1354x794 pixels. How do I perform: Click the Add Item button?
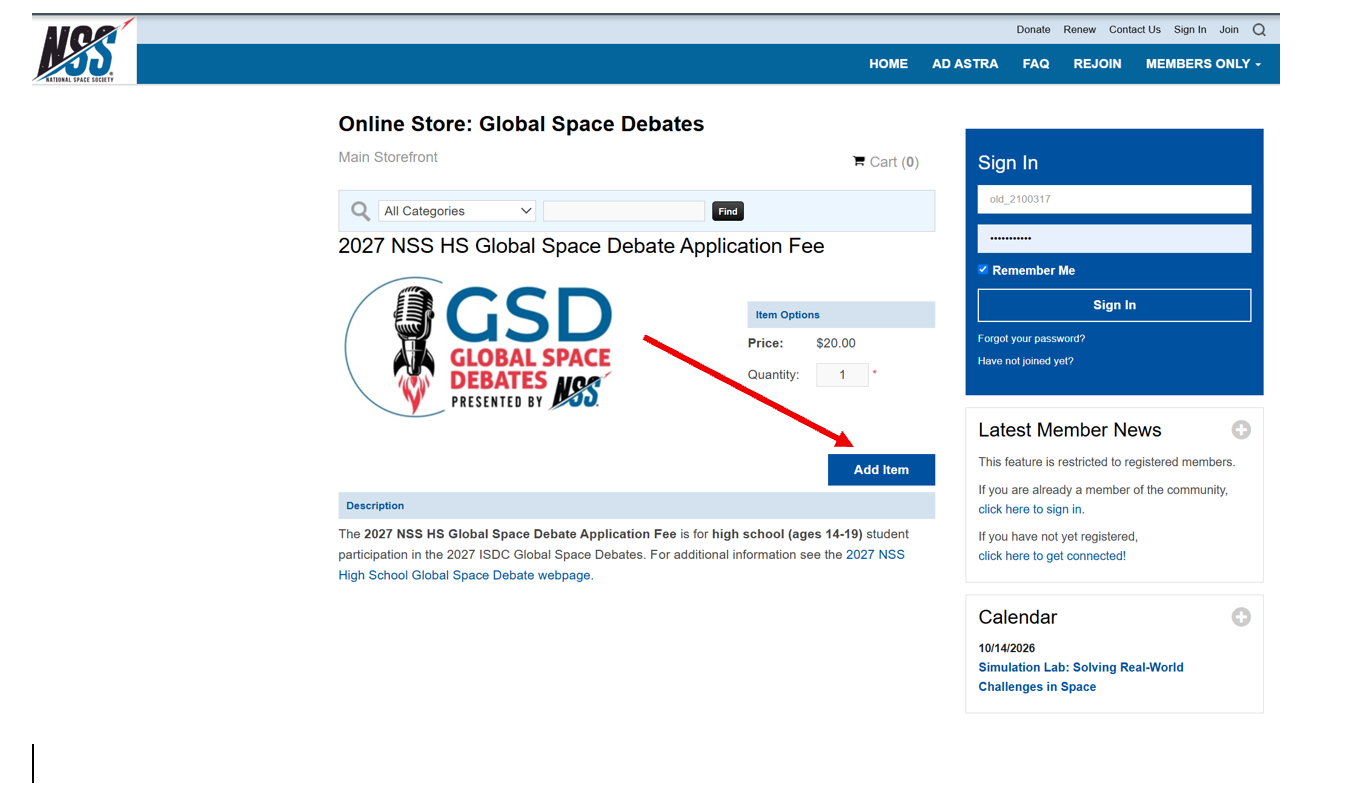click(x=881, y=470)
